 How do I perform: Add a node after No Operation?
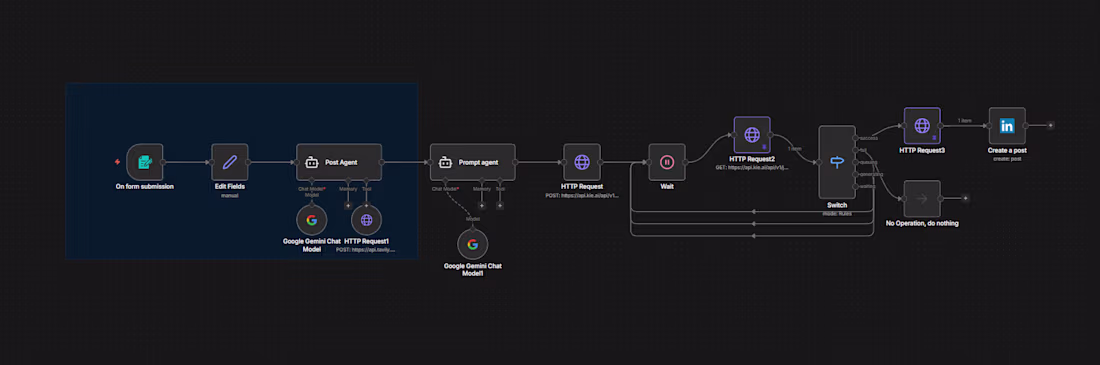coord(965,199)
